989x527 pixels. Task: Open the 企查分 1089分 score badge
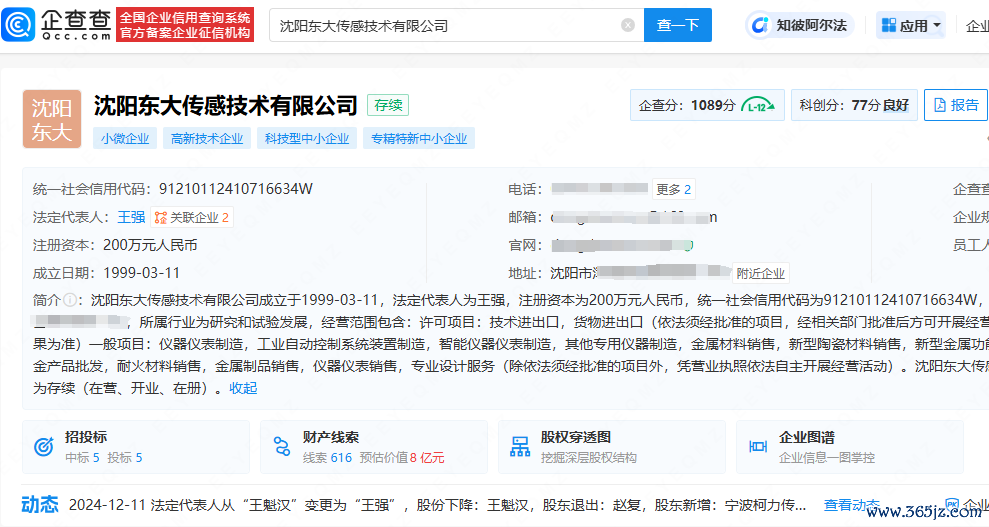[x=707, y=105]
